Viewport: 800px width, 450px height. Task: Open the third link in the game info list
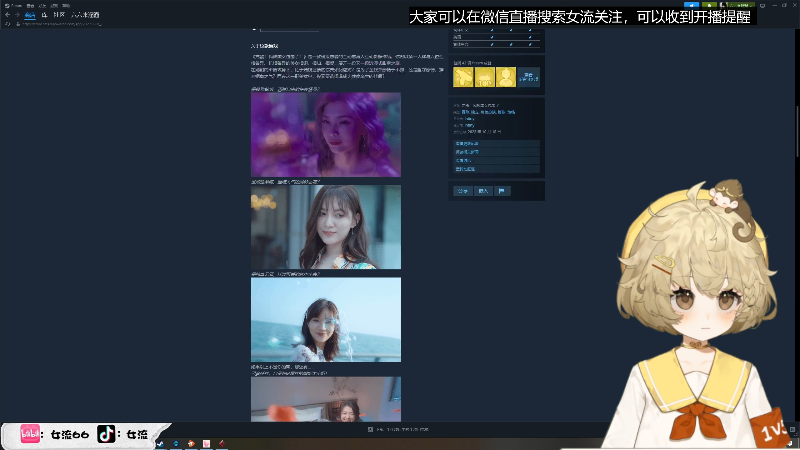click(496, 160)
